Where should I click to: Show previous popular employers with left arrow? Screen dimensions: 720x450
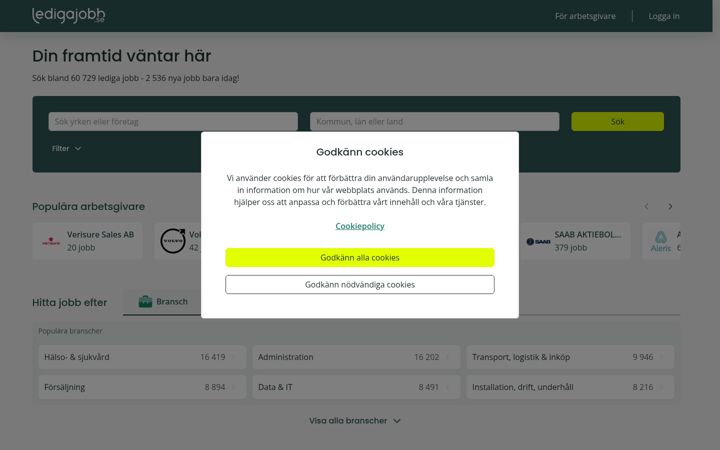pos(646,207)
